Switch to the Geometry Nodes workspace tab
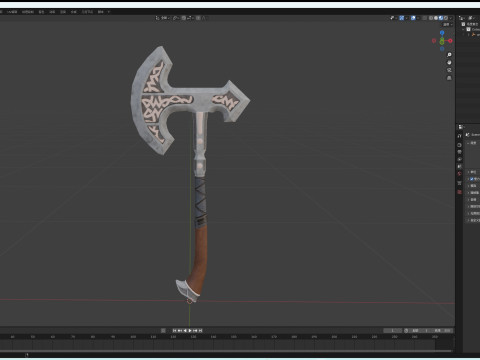 click(x=87, y=12)
